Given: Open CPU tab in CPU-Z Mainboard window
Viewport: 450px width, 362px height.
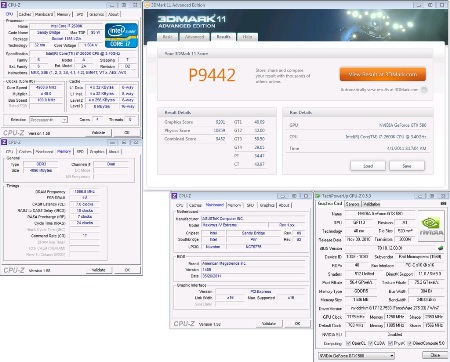Looking at the screenshot, I should click(180, 205).
